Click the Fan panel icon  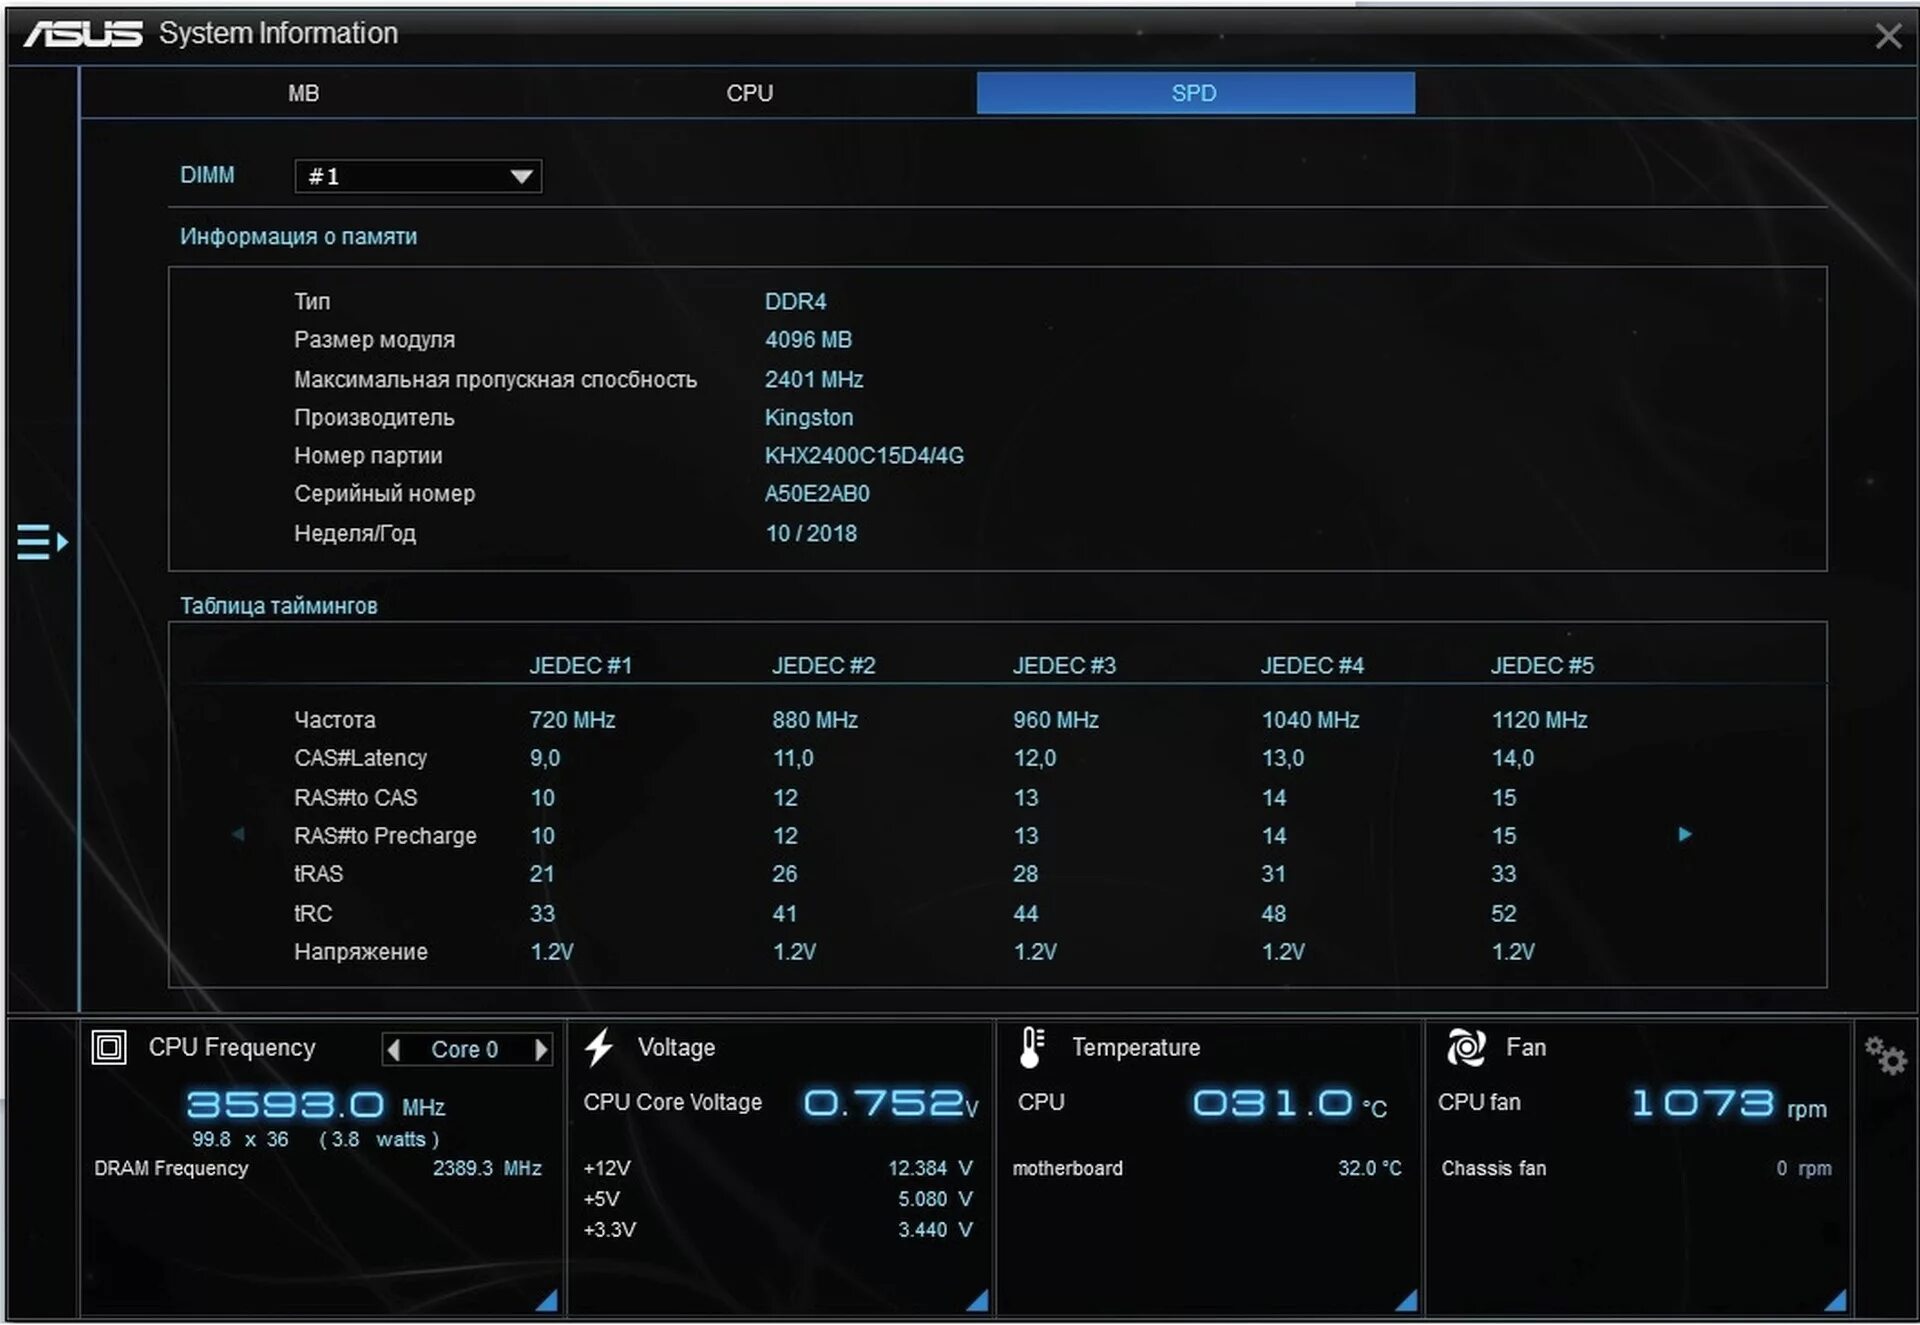pyautogui.click(x=1466, y=1047)
